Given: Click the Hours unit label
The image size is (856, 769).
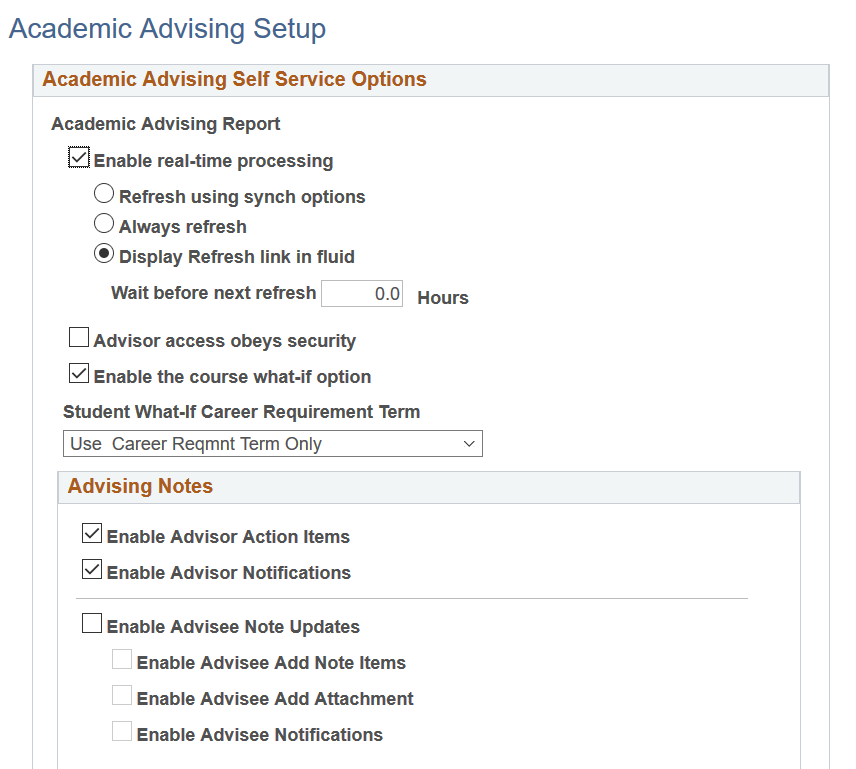Looking at the screenshot, I should [443, 298].
